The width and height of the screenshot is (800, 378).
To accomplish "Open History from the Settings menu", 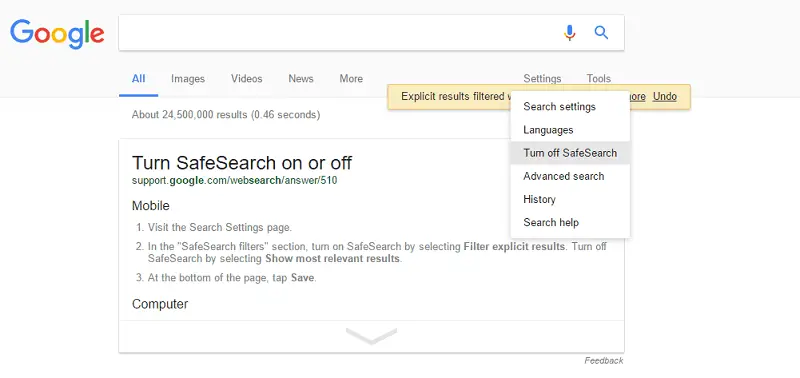I will [x=570, y=199].
